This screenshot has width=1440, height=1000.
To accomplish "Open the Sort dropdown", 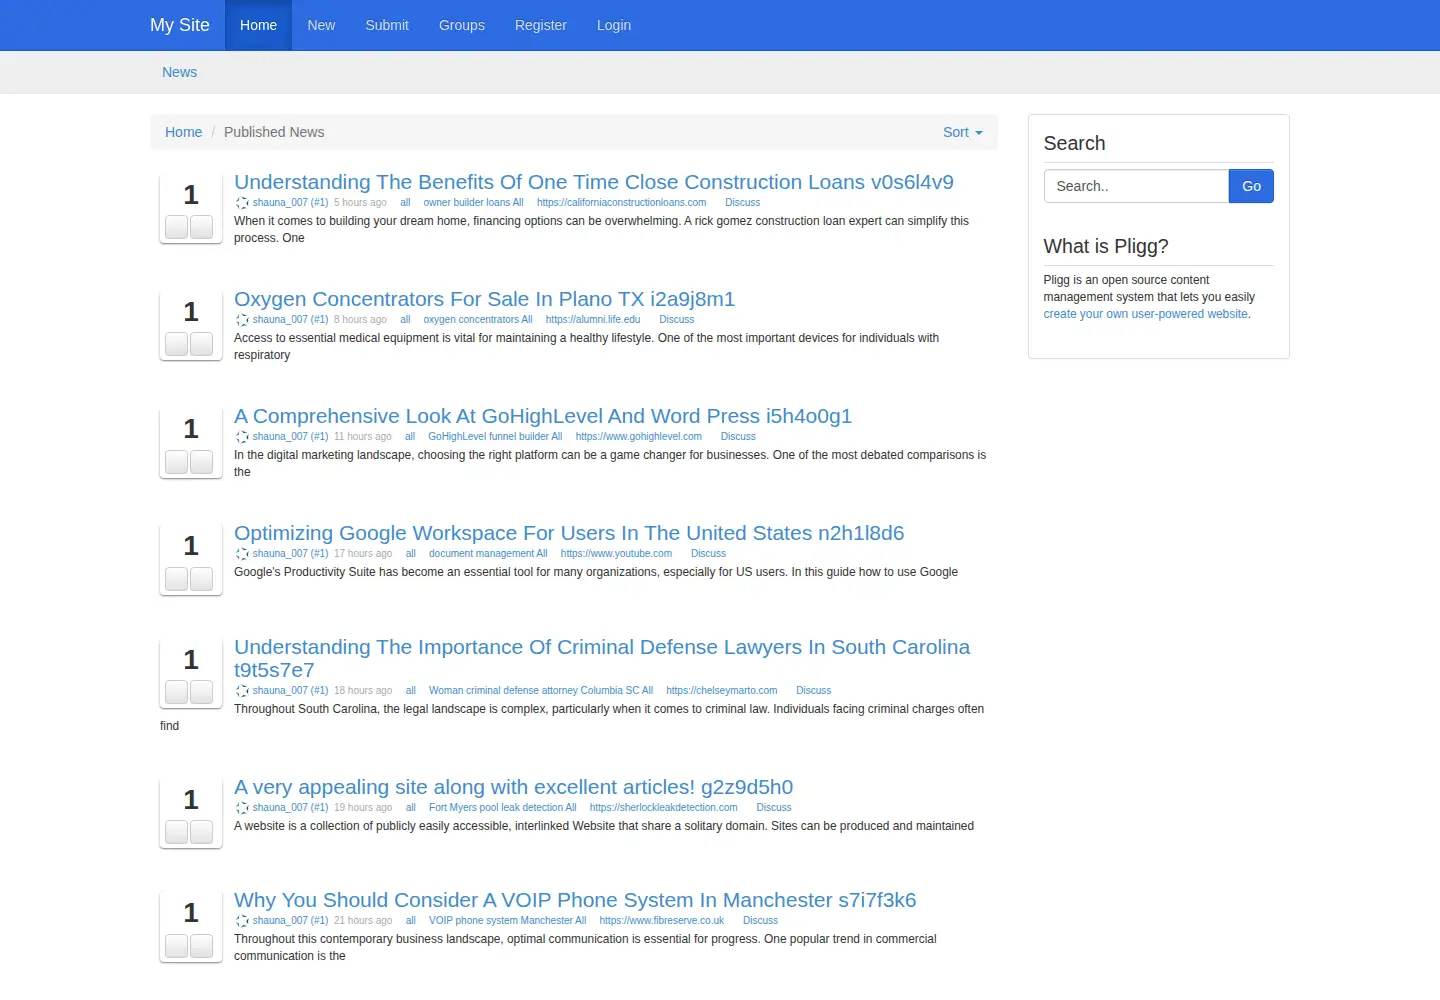I will click(x=963, y=132).
